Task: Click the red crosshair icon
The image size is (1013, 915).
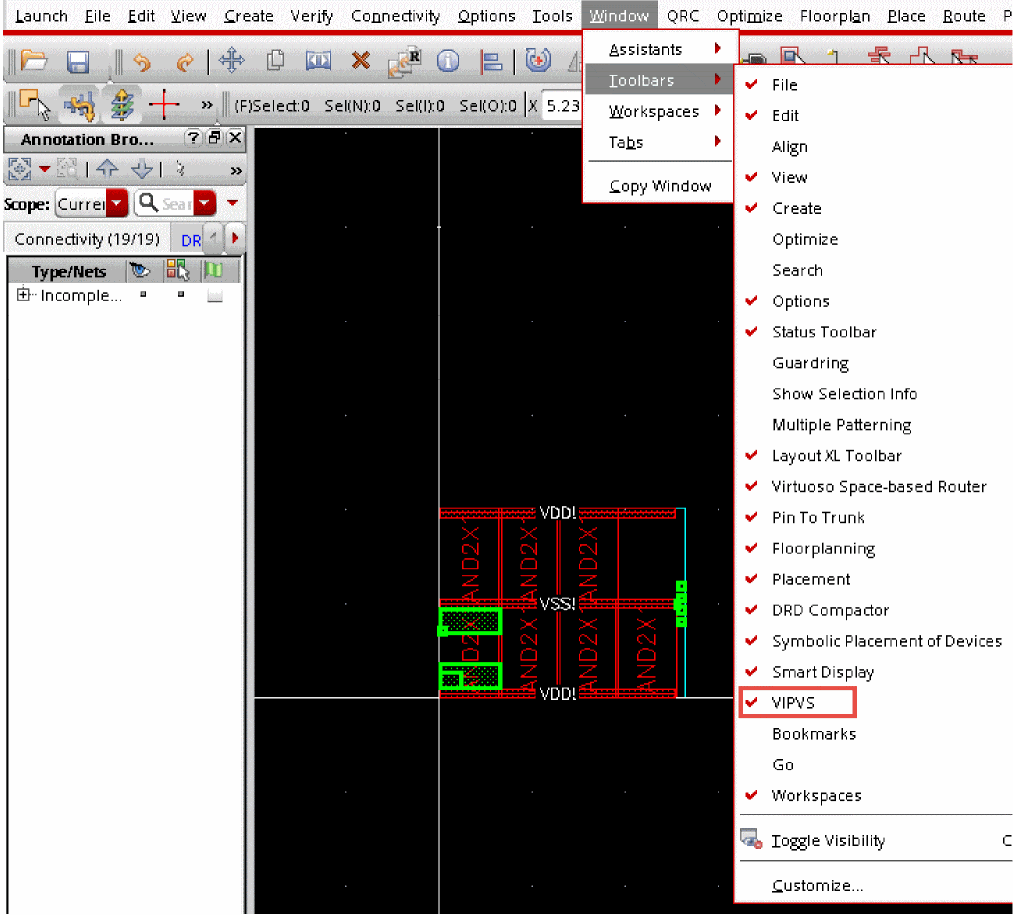Action: coord(164,104)
